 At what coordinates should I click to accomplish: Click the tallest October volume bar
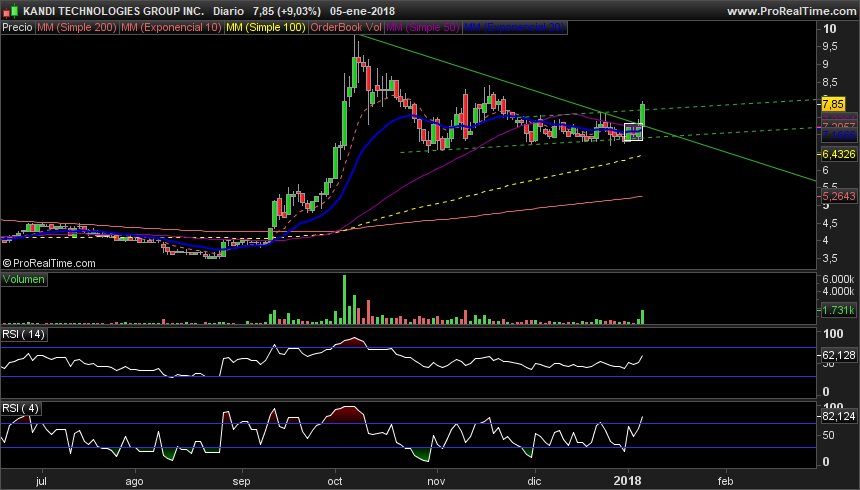click(344, 300)
